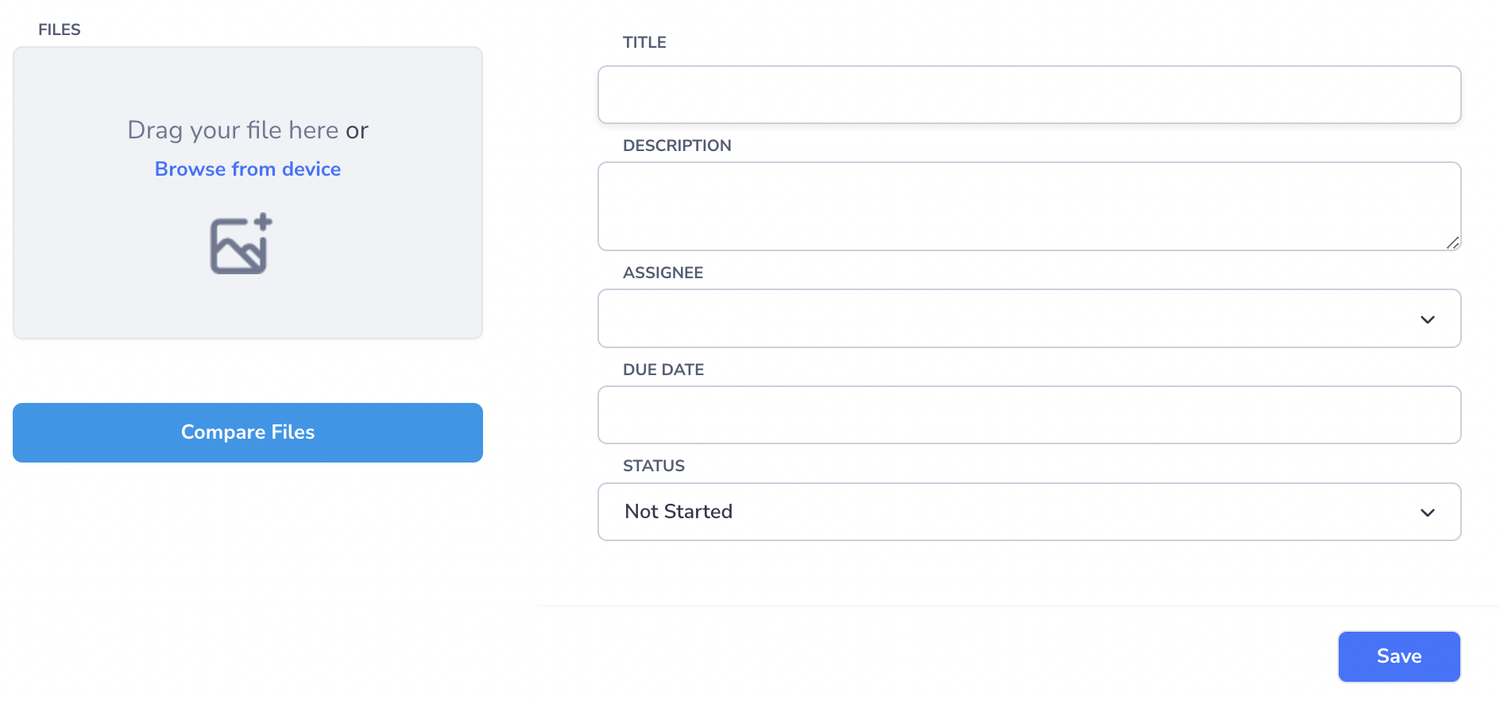Viewport: 1500px width, 701px height.
Task: Click inside the Title field
Action: 1029,94
